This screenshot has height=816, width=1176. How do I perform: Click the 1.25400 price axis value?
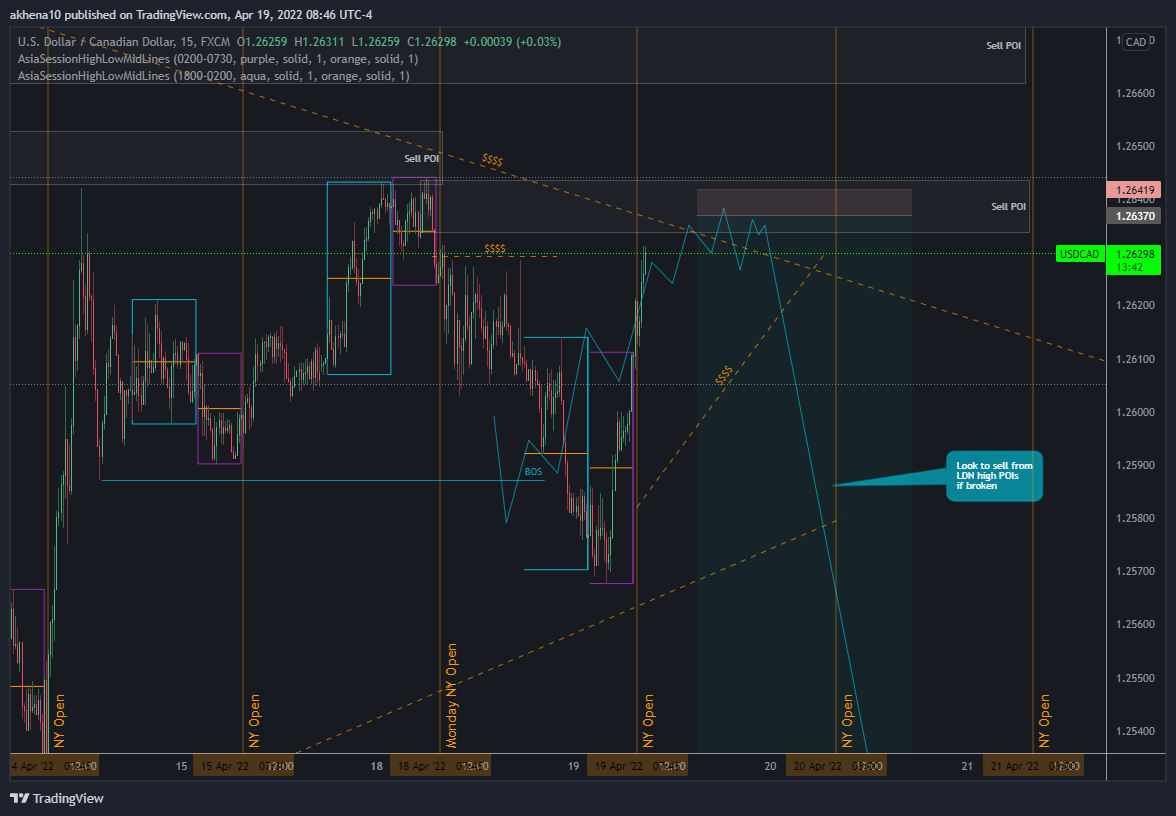(x=1135, y=731)
